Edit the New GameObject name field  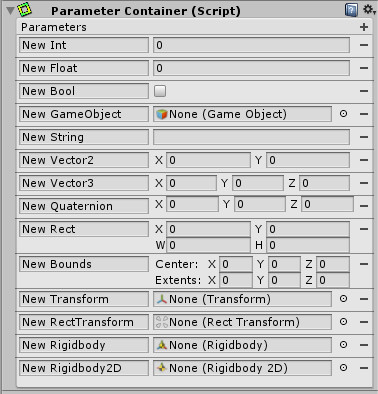click(84, 114)
